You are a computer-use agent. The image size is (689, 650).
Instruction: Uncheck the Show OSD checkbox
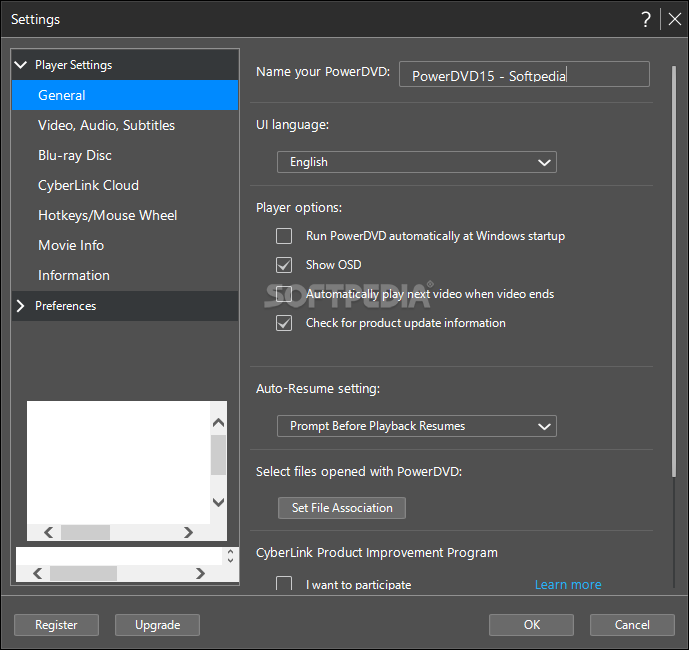pos(284,265)
